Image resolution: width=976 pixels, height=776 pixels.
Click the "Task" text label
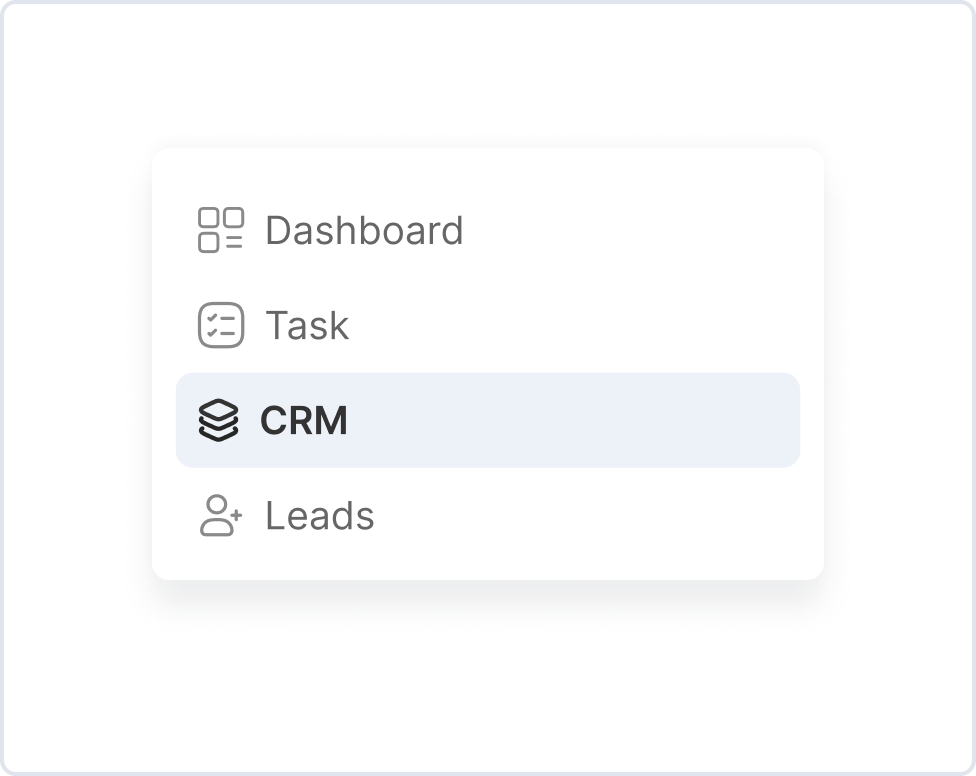307,326
